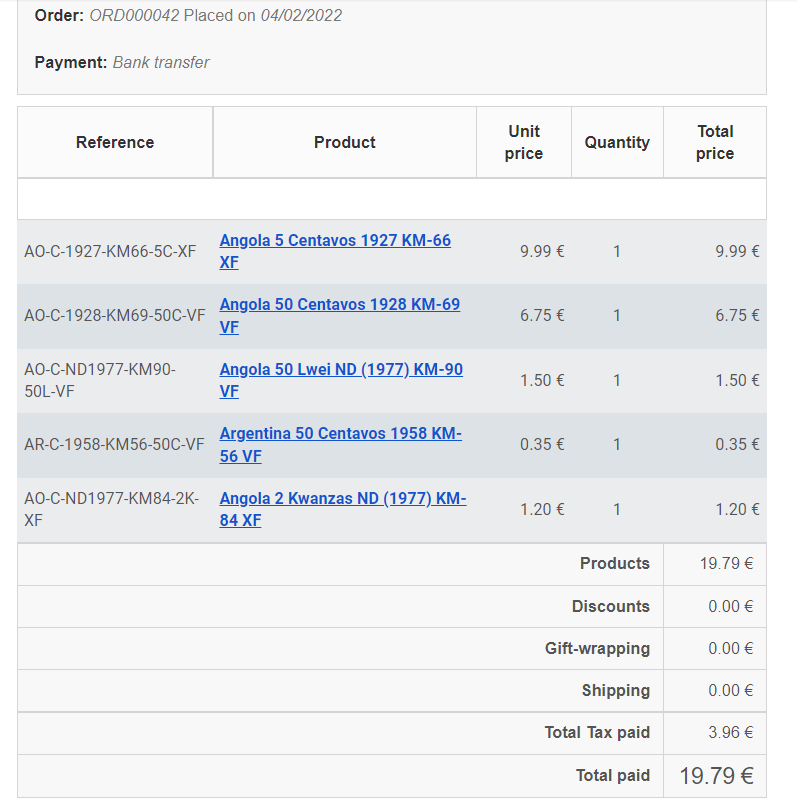
Task: Select reference AO-C-ND1977-KM84-2K-XF
Action: tap(112, 509)
